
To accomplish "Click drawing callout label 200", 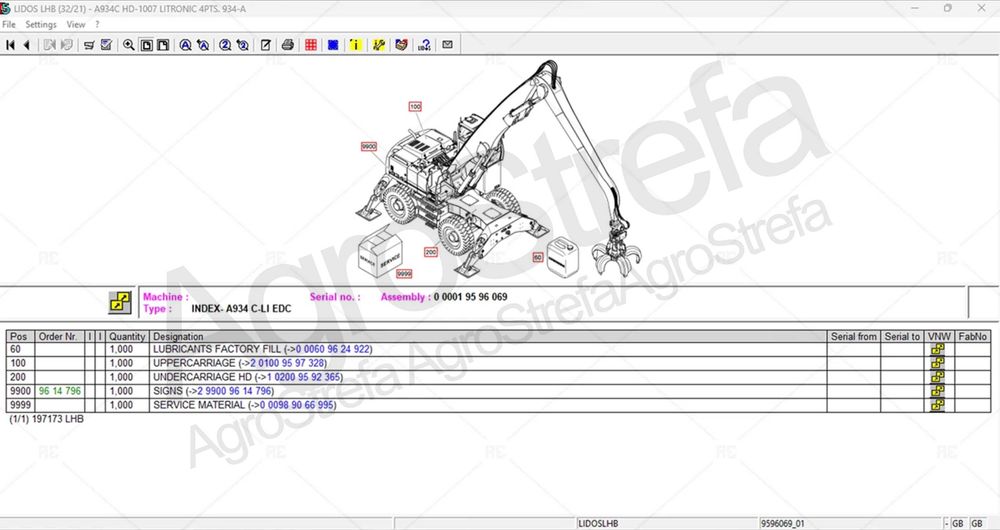I will pyautogui.click(x=431, y=252).
